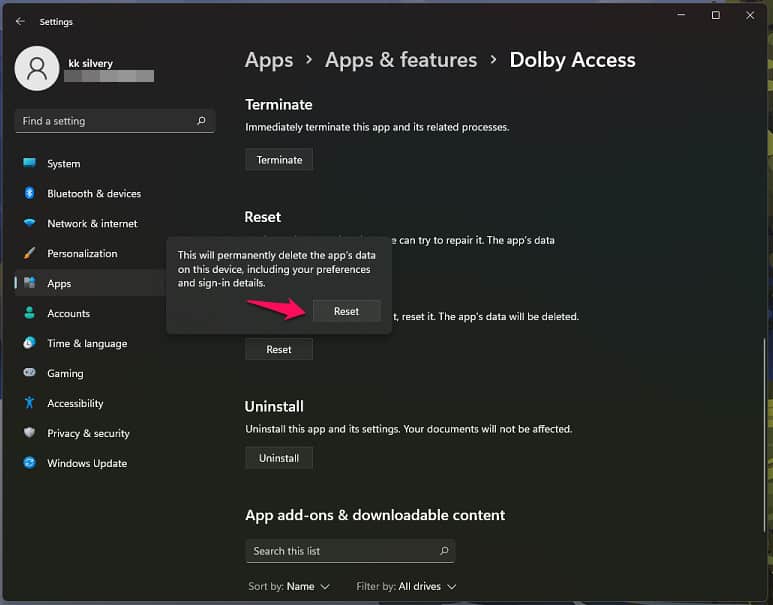The width and height of the screenshot is (773, 605).
Task: Expand the Sort by Name dropdown
Action: (x=293, y=586)
